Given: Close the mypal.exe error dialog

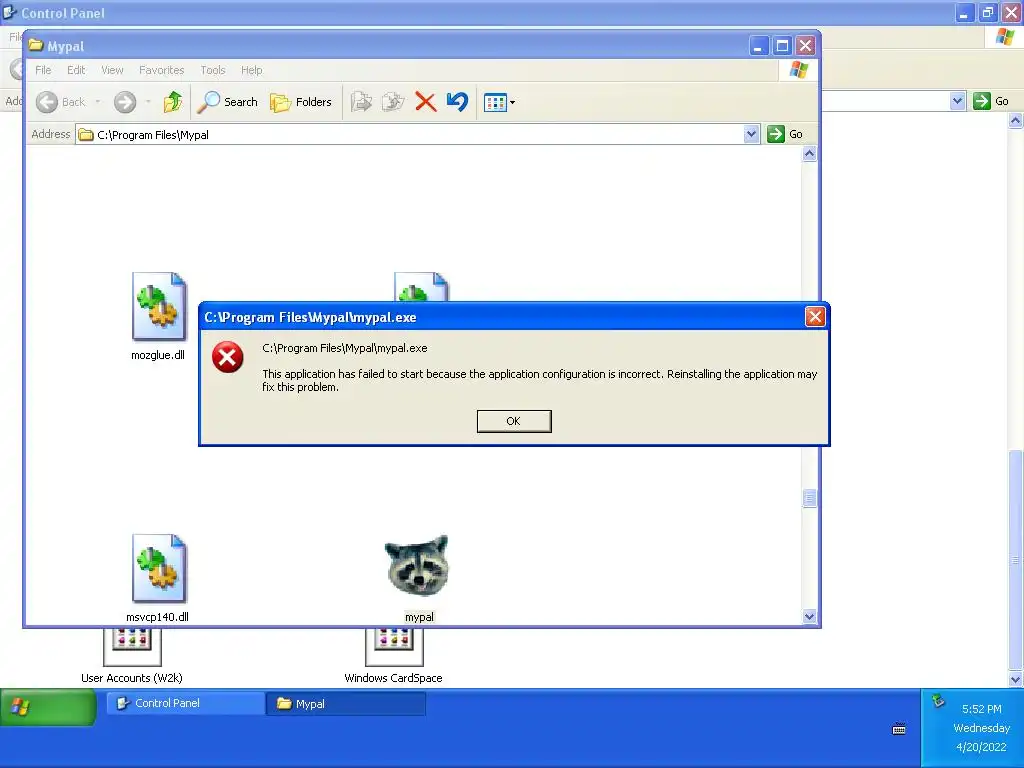Looking at the screenshot, I should (x=814, y=317).
